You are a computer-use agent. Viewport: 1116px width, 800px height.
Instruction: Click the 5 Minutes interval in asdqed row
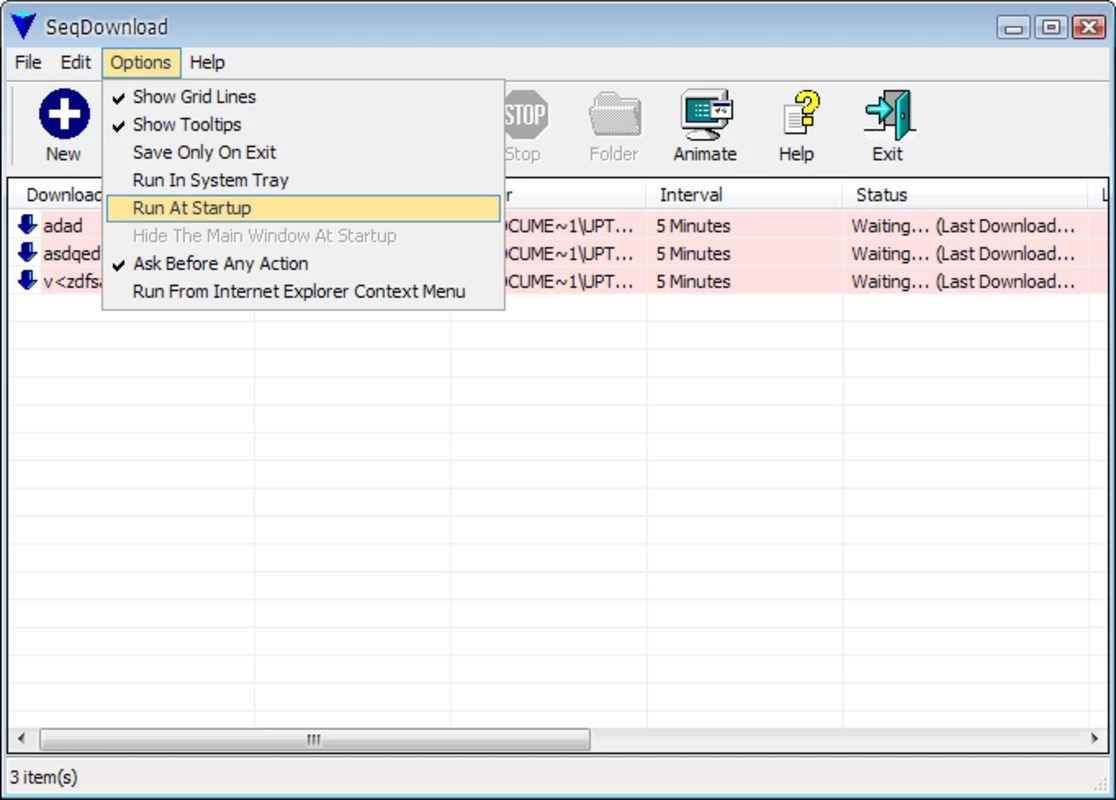[x=693, y=253]
